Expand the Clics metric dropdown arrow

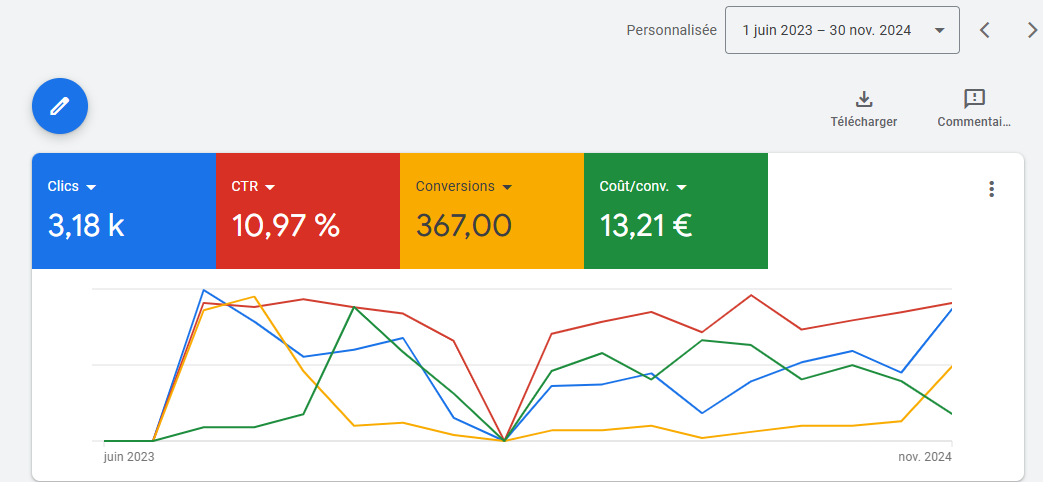tap(91, 187)
